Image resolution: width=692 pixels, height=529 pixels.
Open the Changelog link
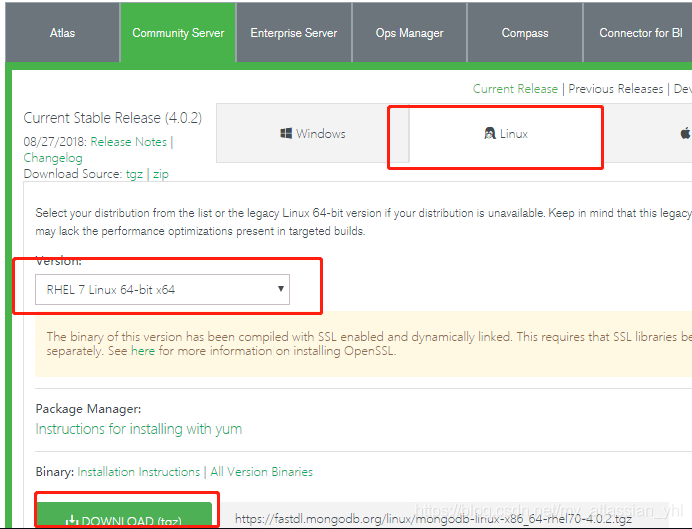tap(53, 158)
